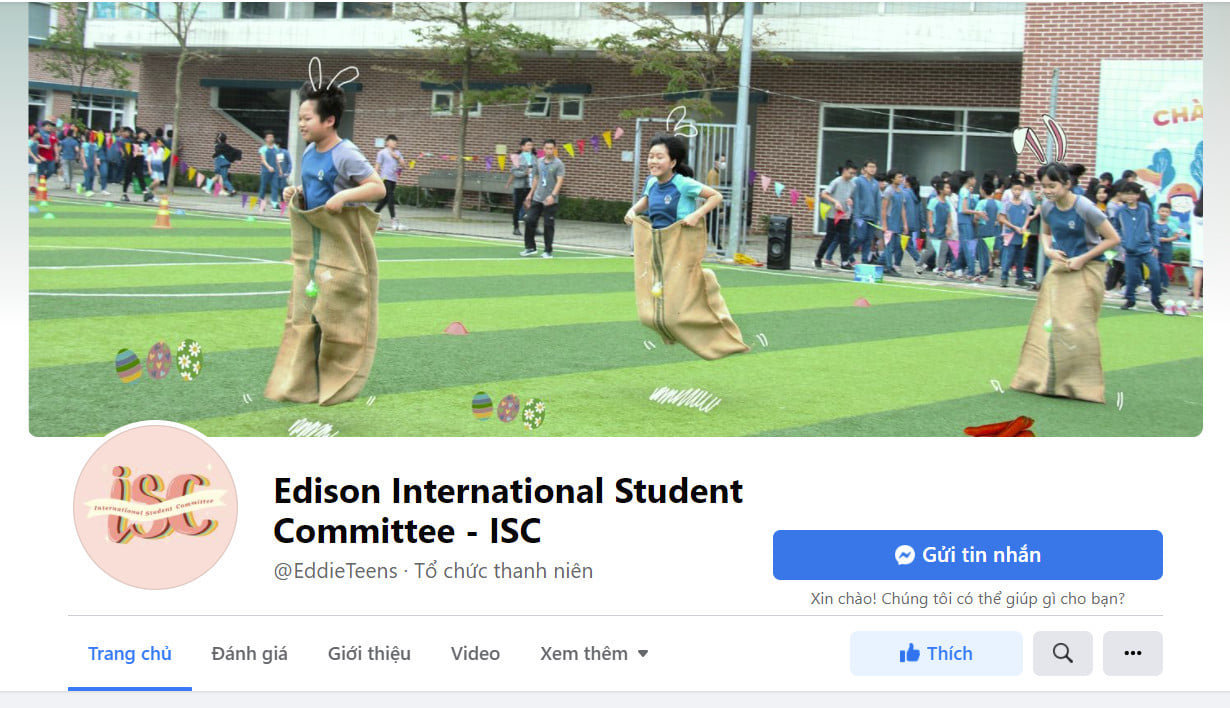Open the Tổ chức thanh niên category link
Screen dimensions: 1230x708
click(504, 571)
